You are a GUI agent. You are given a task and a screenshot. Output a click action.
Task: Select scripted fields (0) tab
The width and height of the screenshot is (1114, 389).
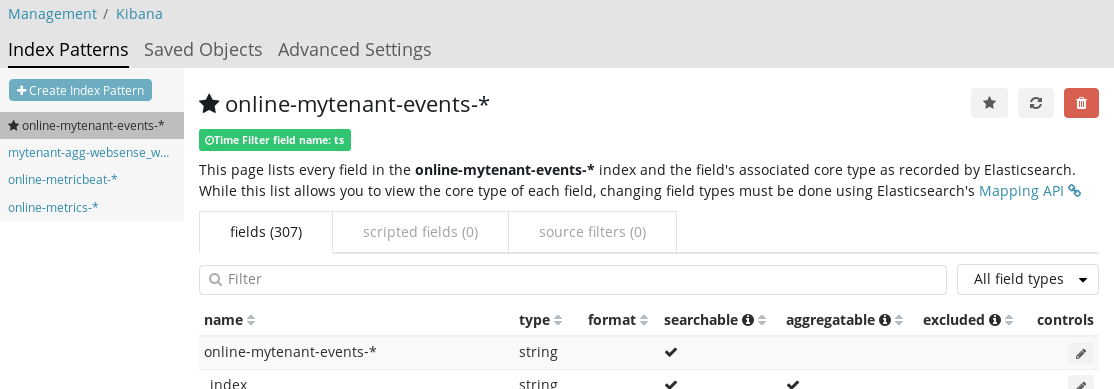click(421, 232)
